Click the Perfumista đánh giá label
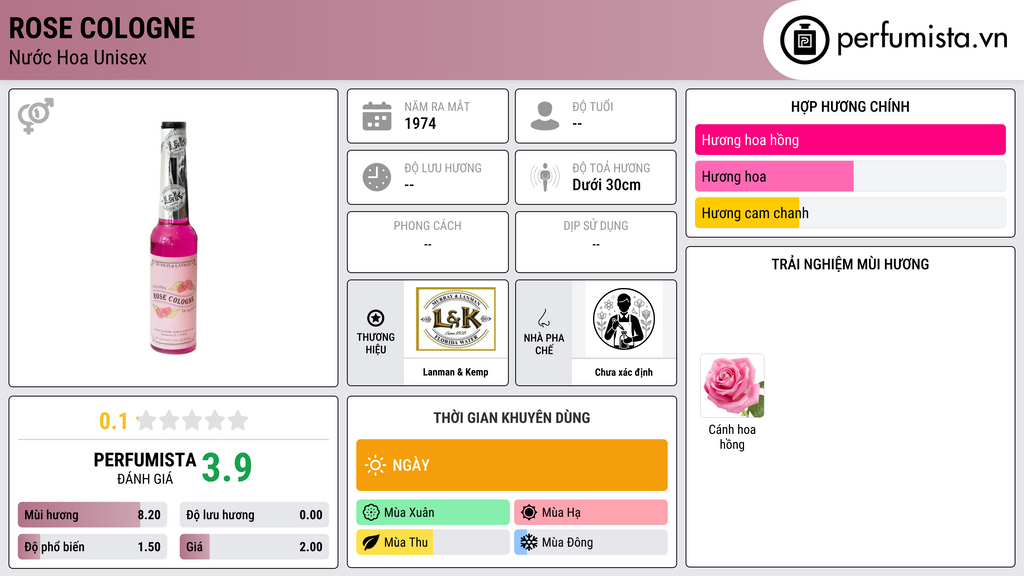This screenshot has width=1024, height=576. tap(145, 468)
